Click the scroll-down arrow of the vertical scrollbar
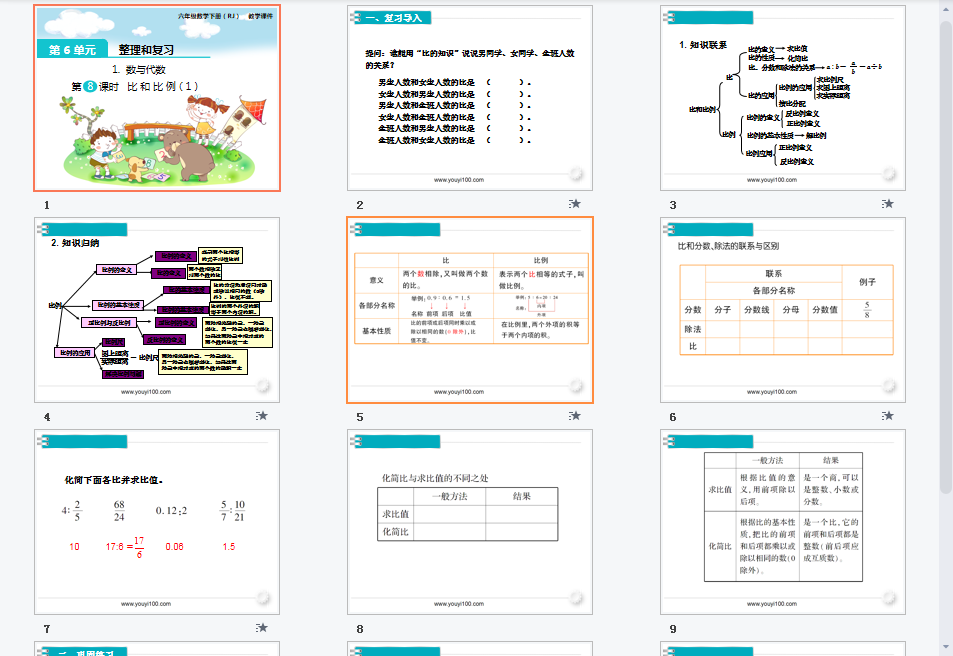953x656 pixels. pyautogui.click(x=946, y=648)
